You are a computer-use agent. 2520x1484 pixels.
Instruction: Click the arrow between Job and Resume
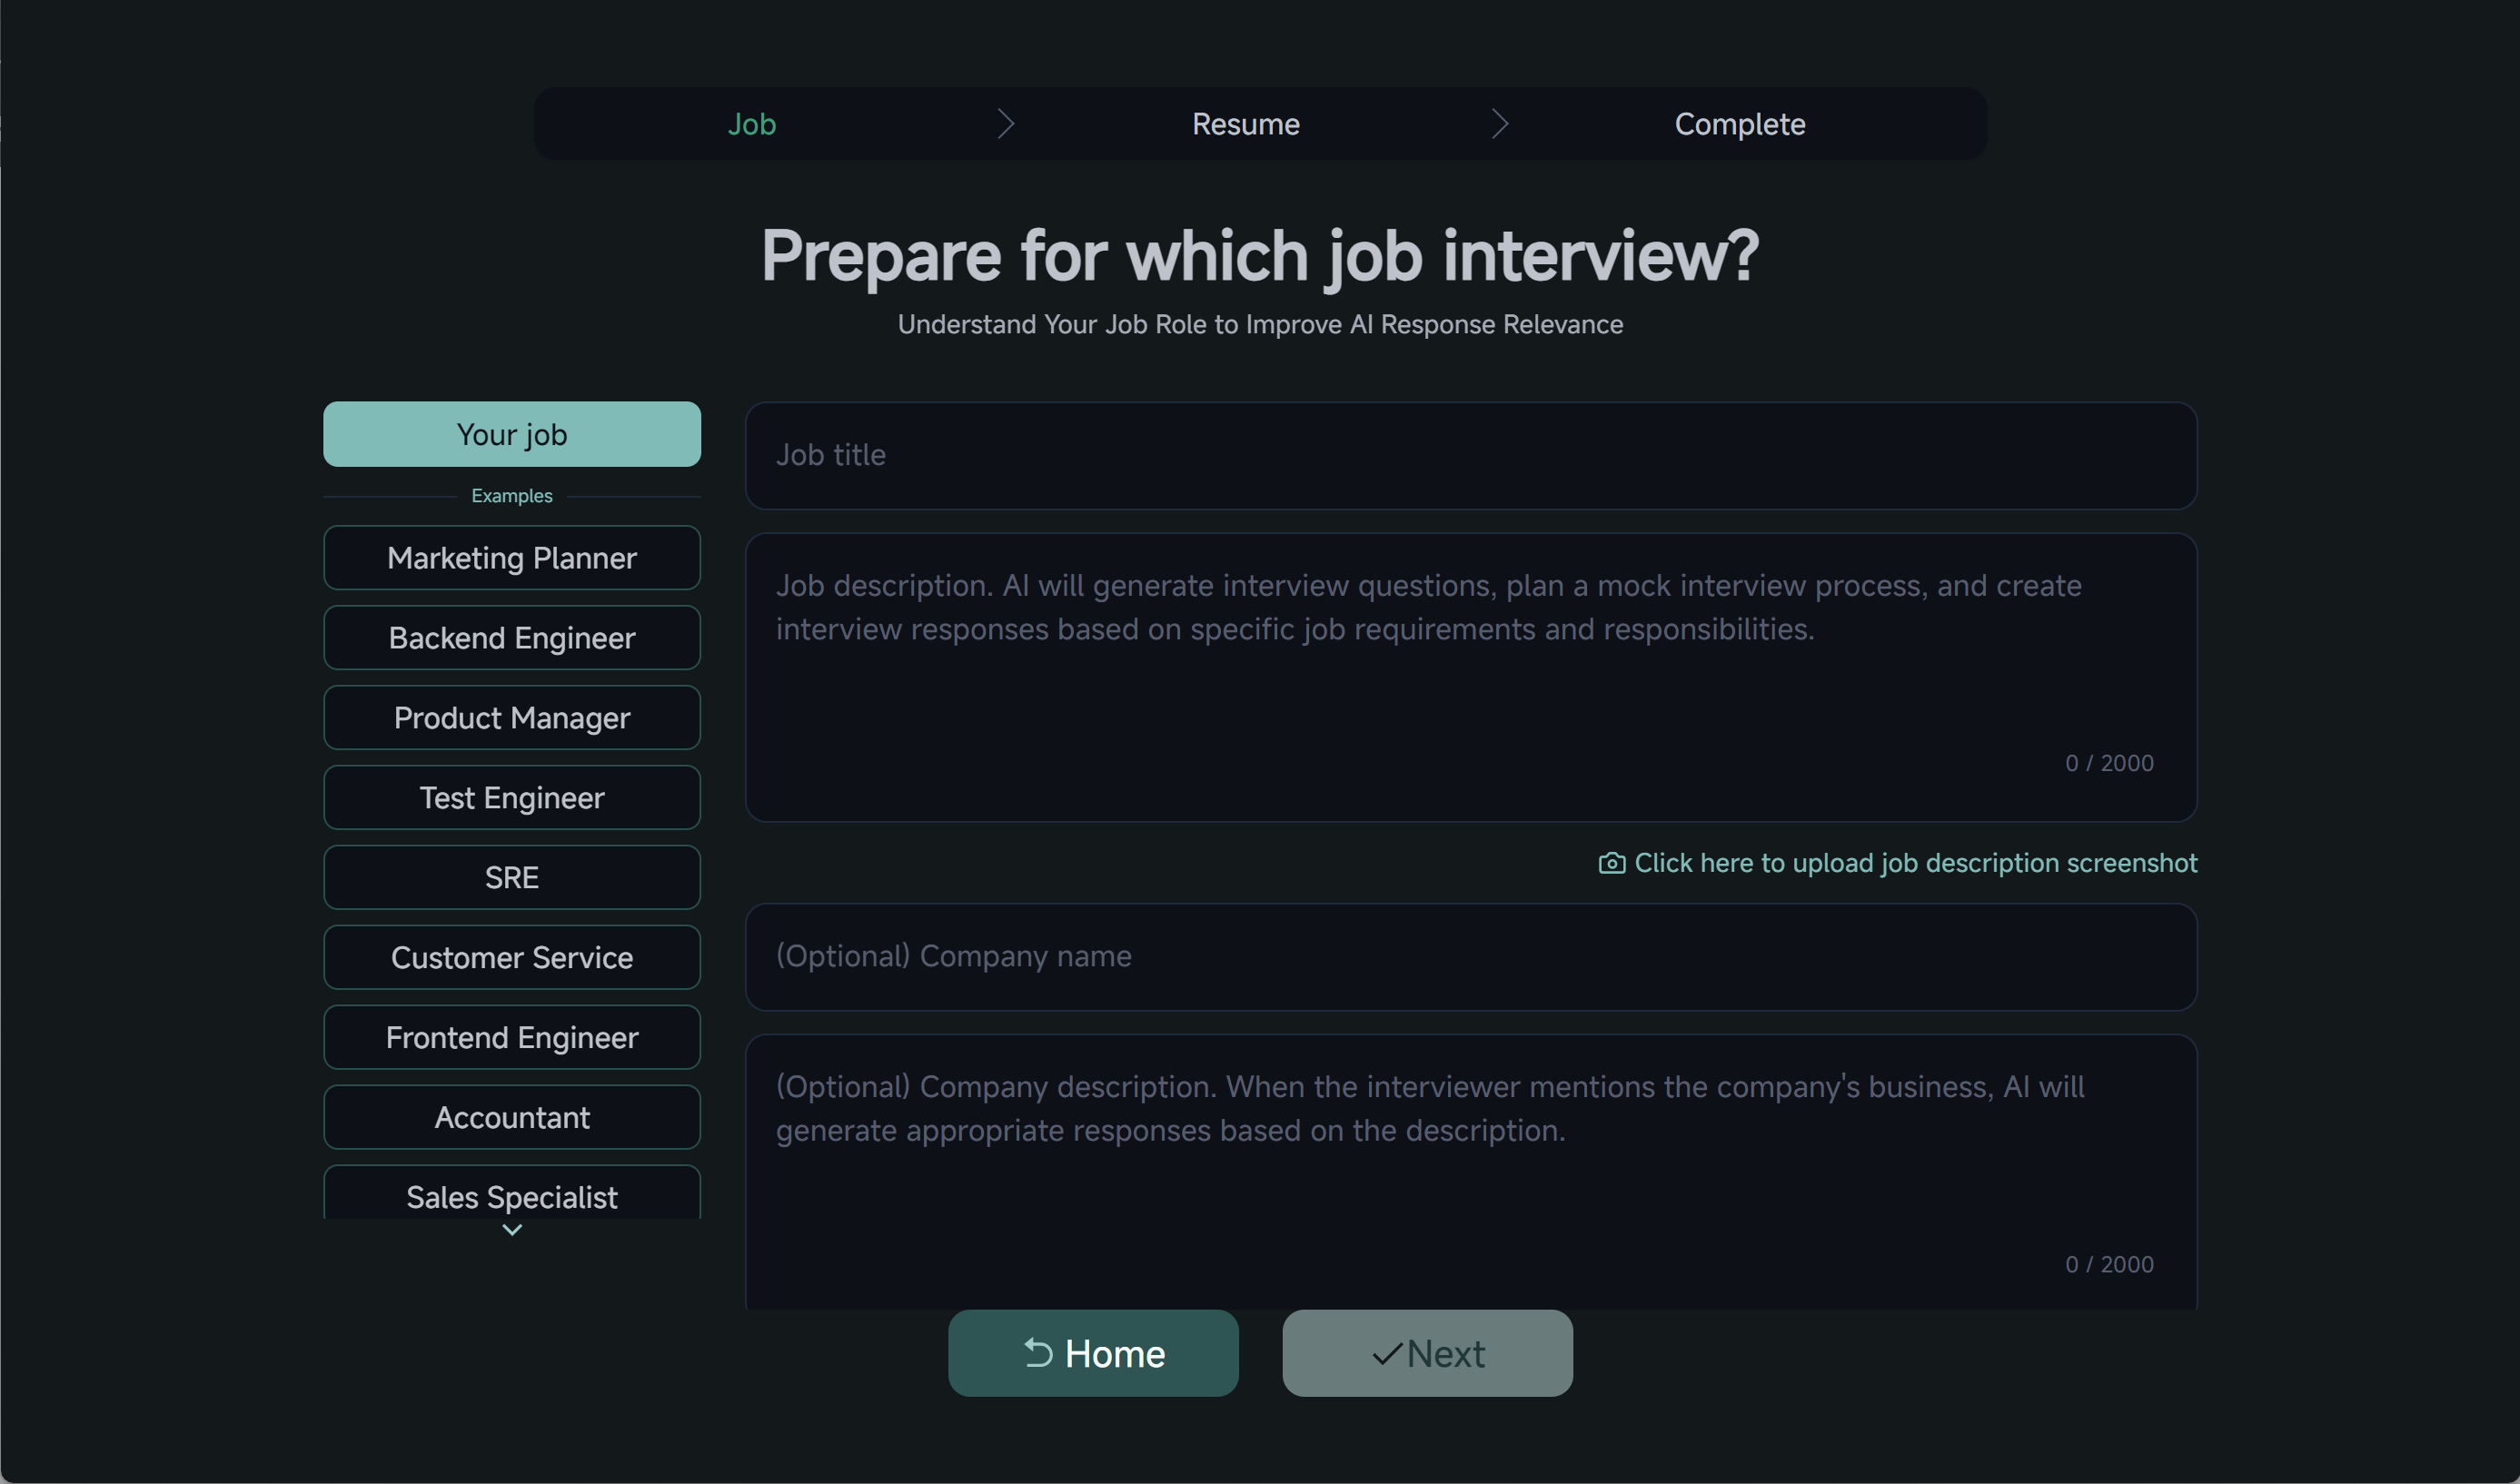tap(1006, 124)
